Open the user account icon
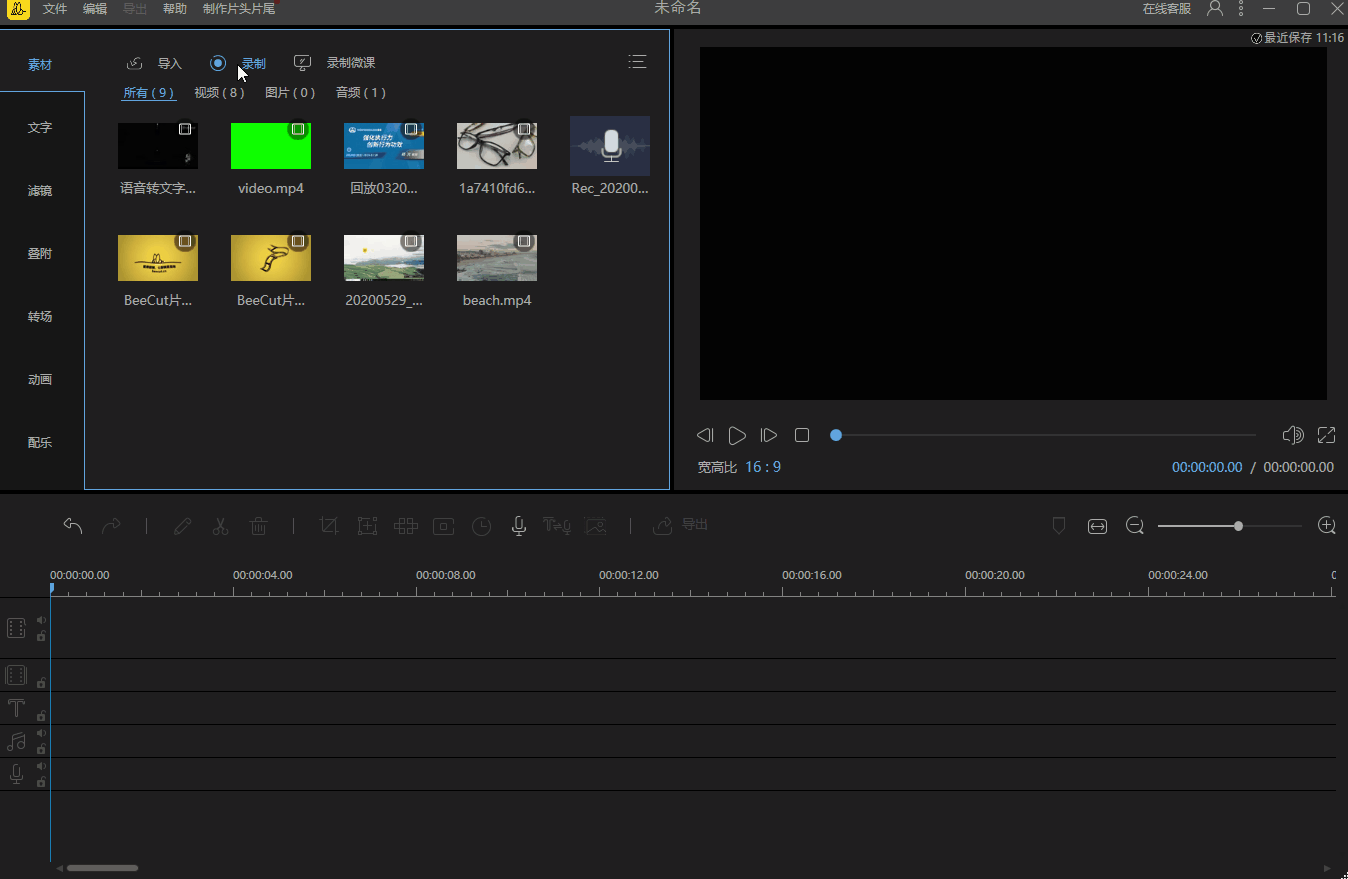Image resolution: width=1348 pixels, height=879 pixels. pos(1215,8)
